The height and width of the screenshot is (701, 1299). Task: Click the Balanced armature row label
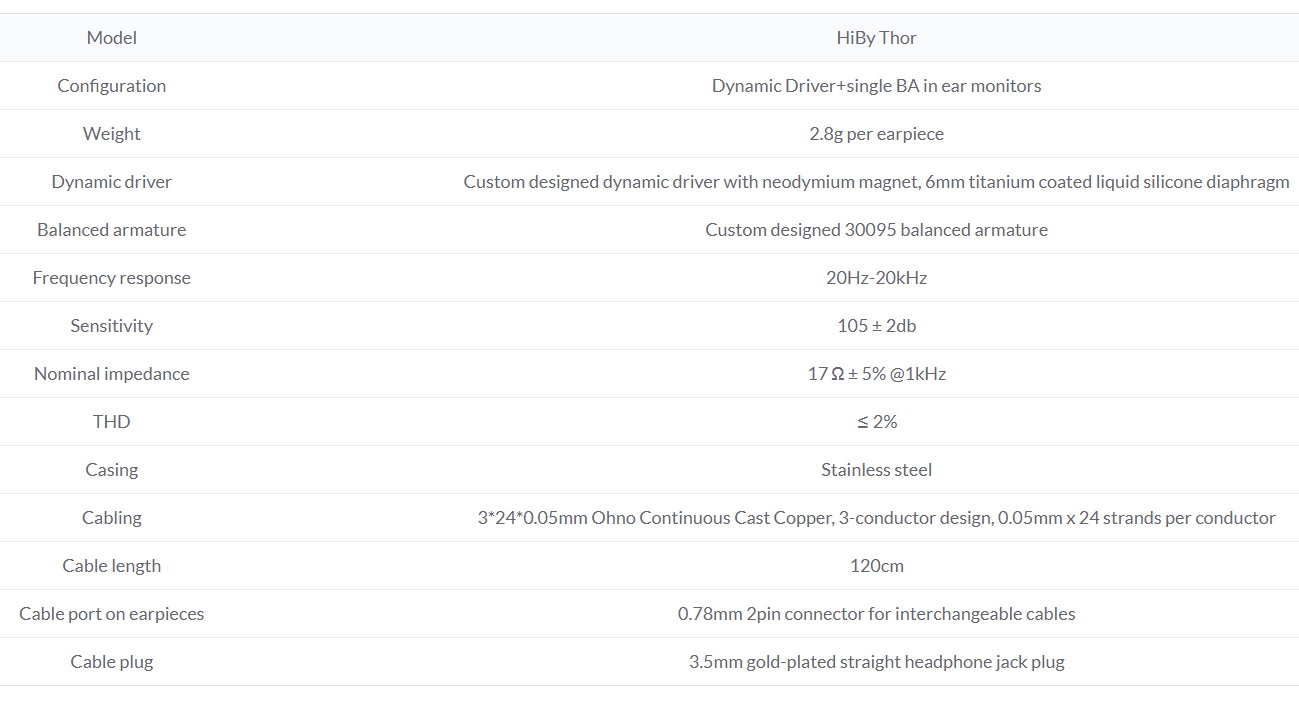111,229
